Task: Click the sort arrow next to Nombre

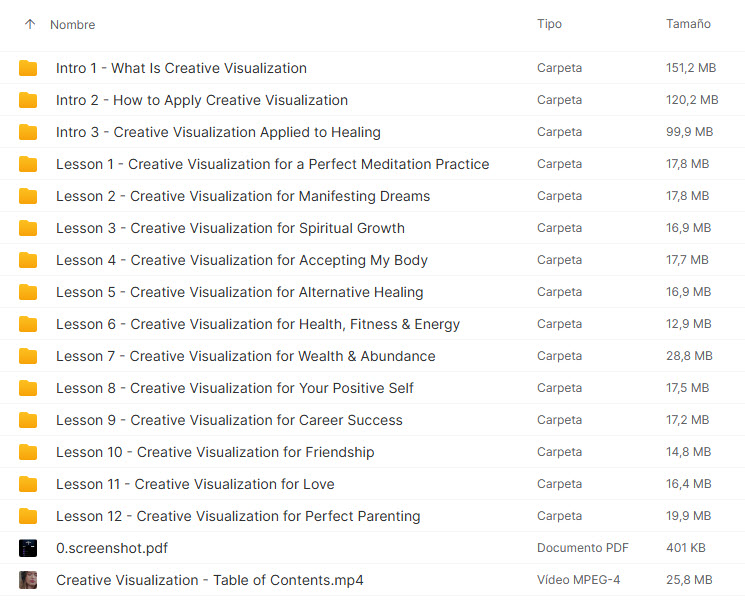Action: click(29, 24)
